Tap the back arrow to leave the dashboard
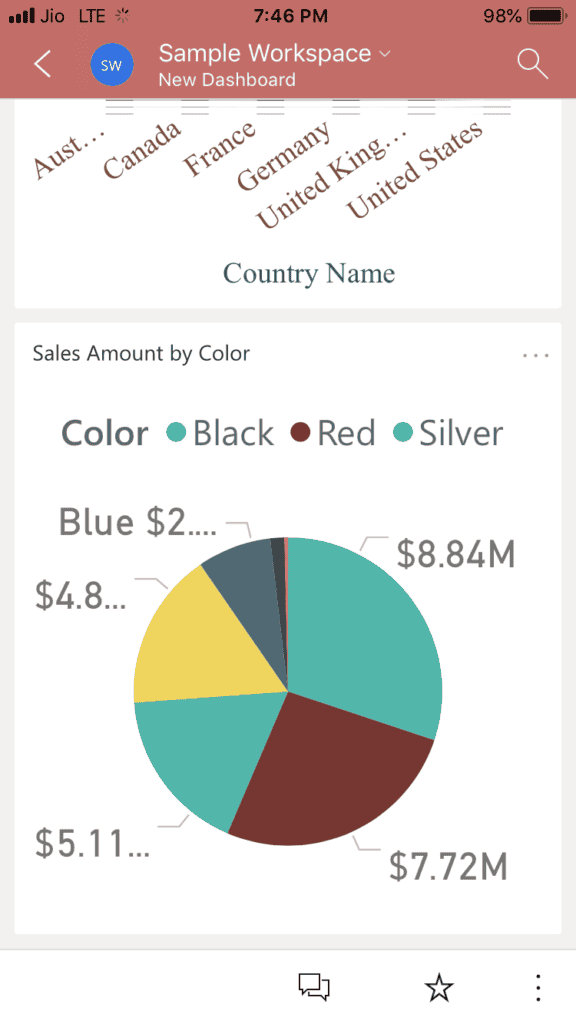Screen dimensions: 576x1024 pyautogui.click(x=40, y=63)
